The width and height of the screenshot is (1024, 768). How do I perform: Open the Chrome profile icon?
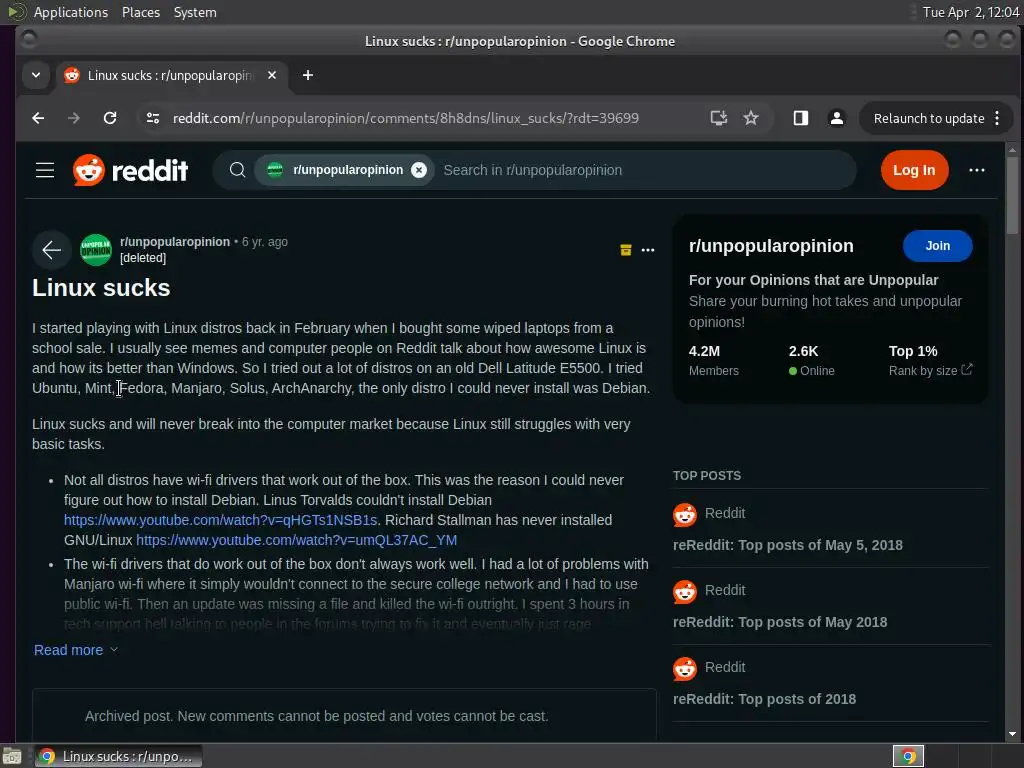click(837, 118)
